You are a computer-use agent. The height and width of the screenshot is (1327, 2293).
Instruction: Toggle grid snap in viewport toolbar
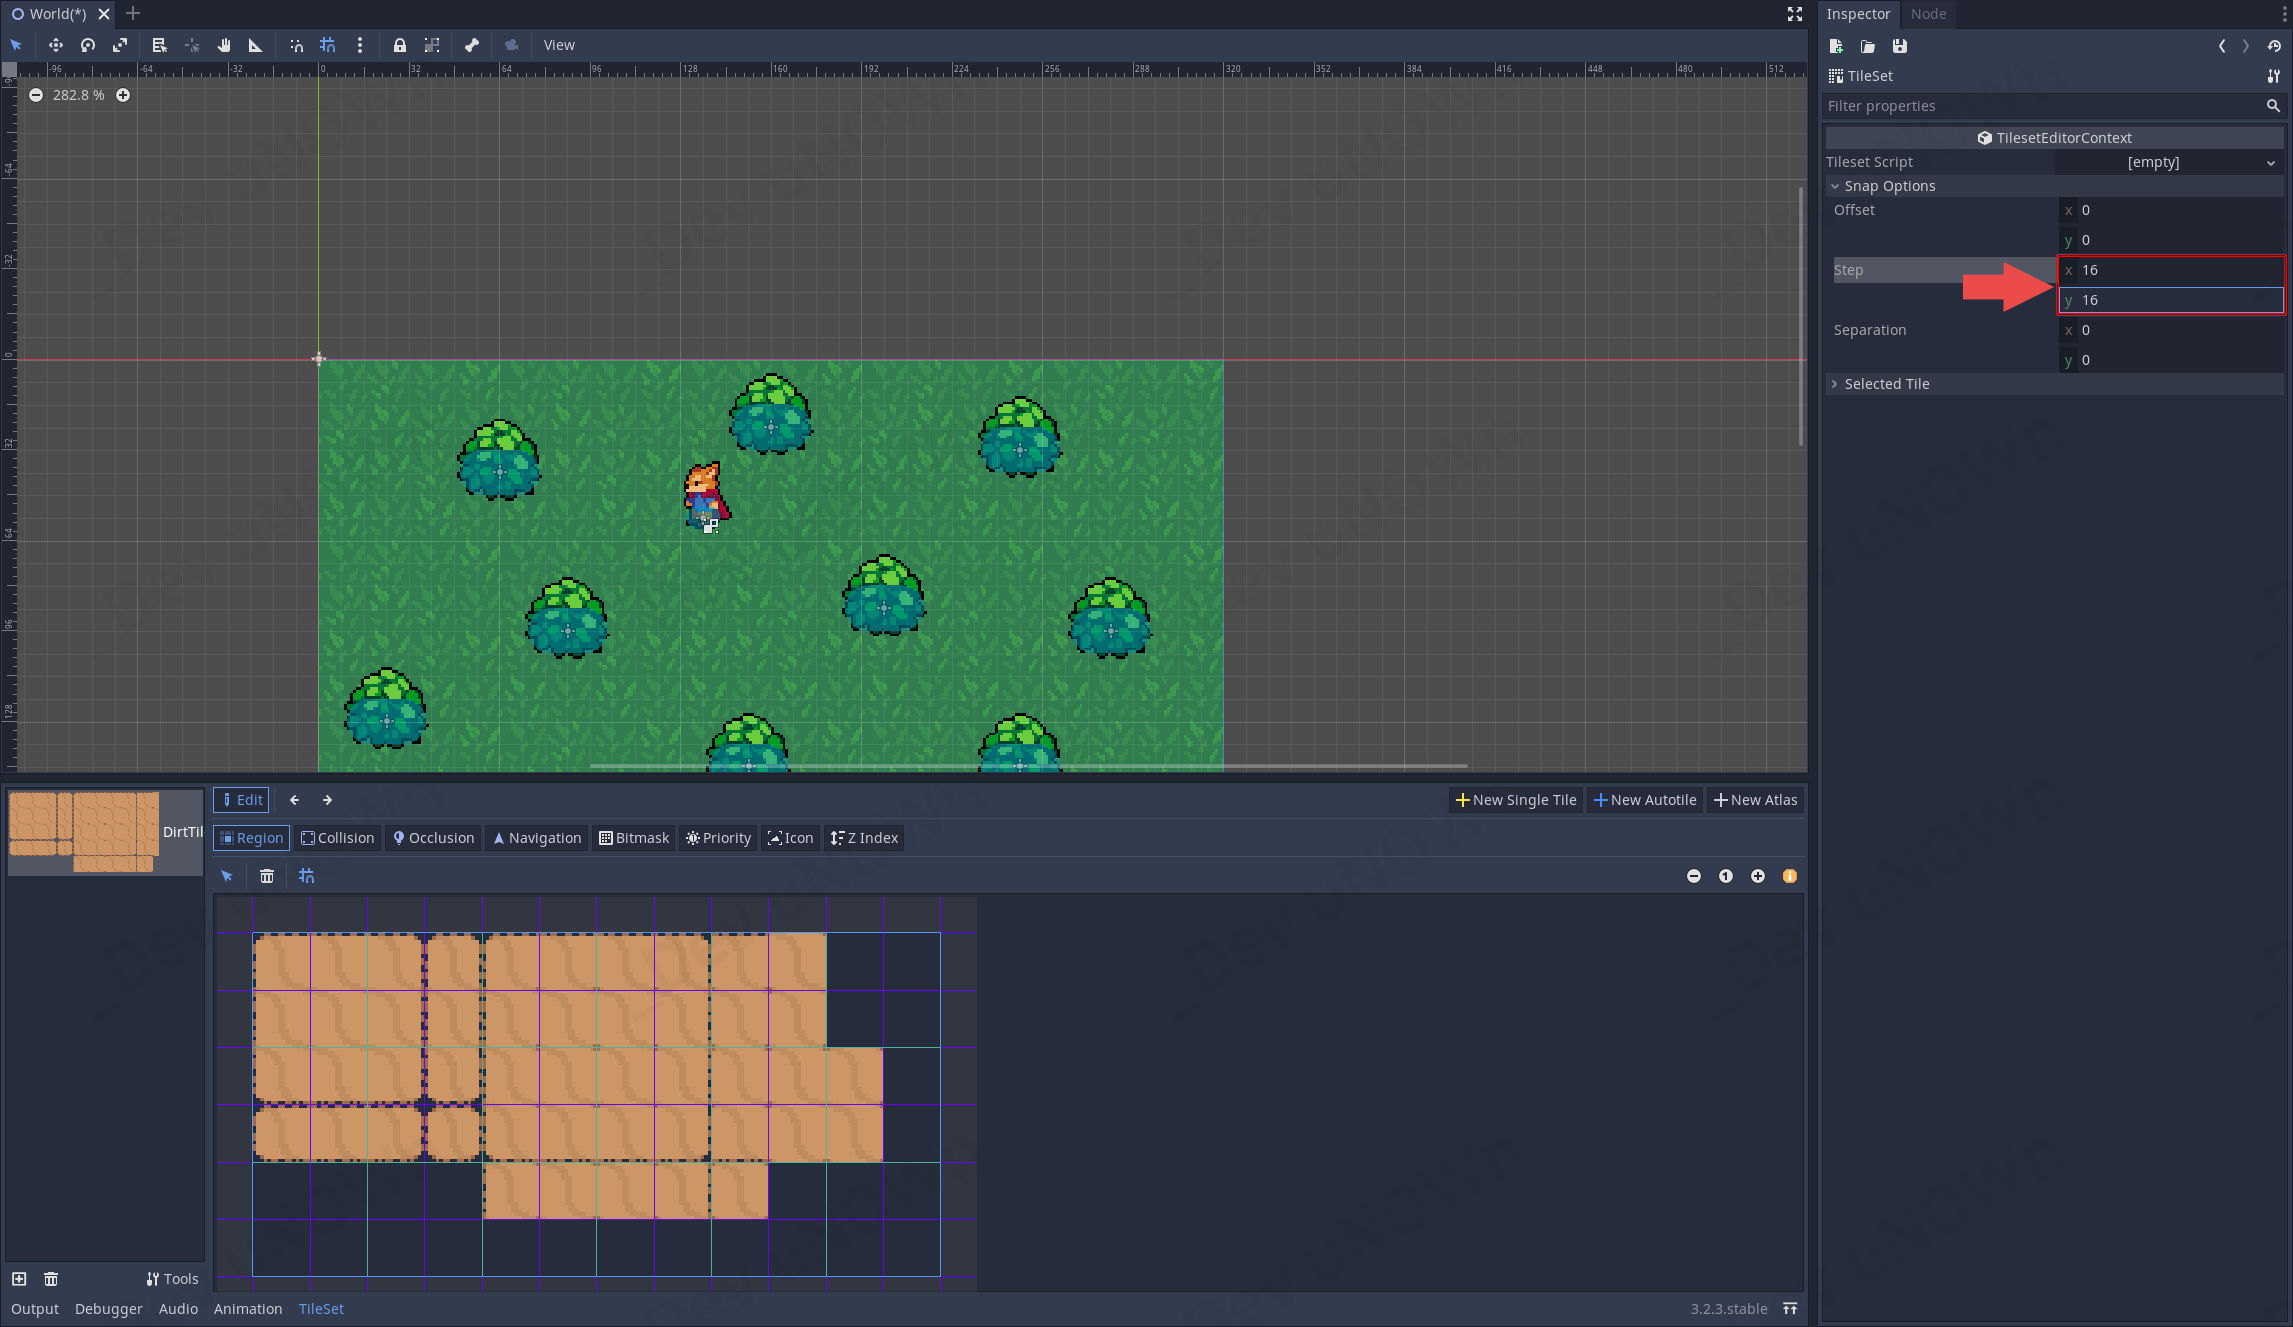(328, 45)
